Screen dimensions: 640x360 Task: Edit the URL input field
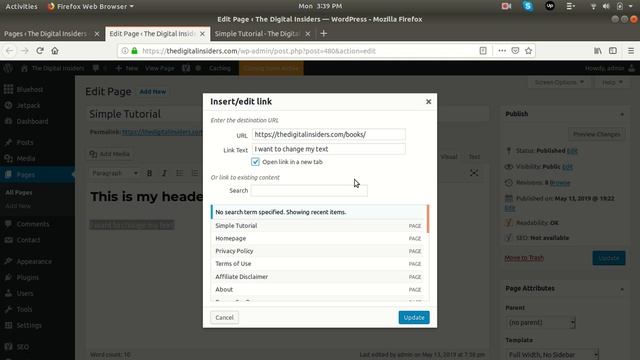point(329,134)
